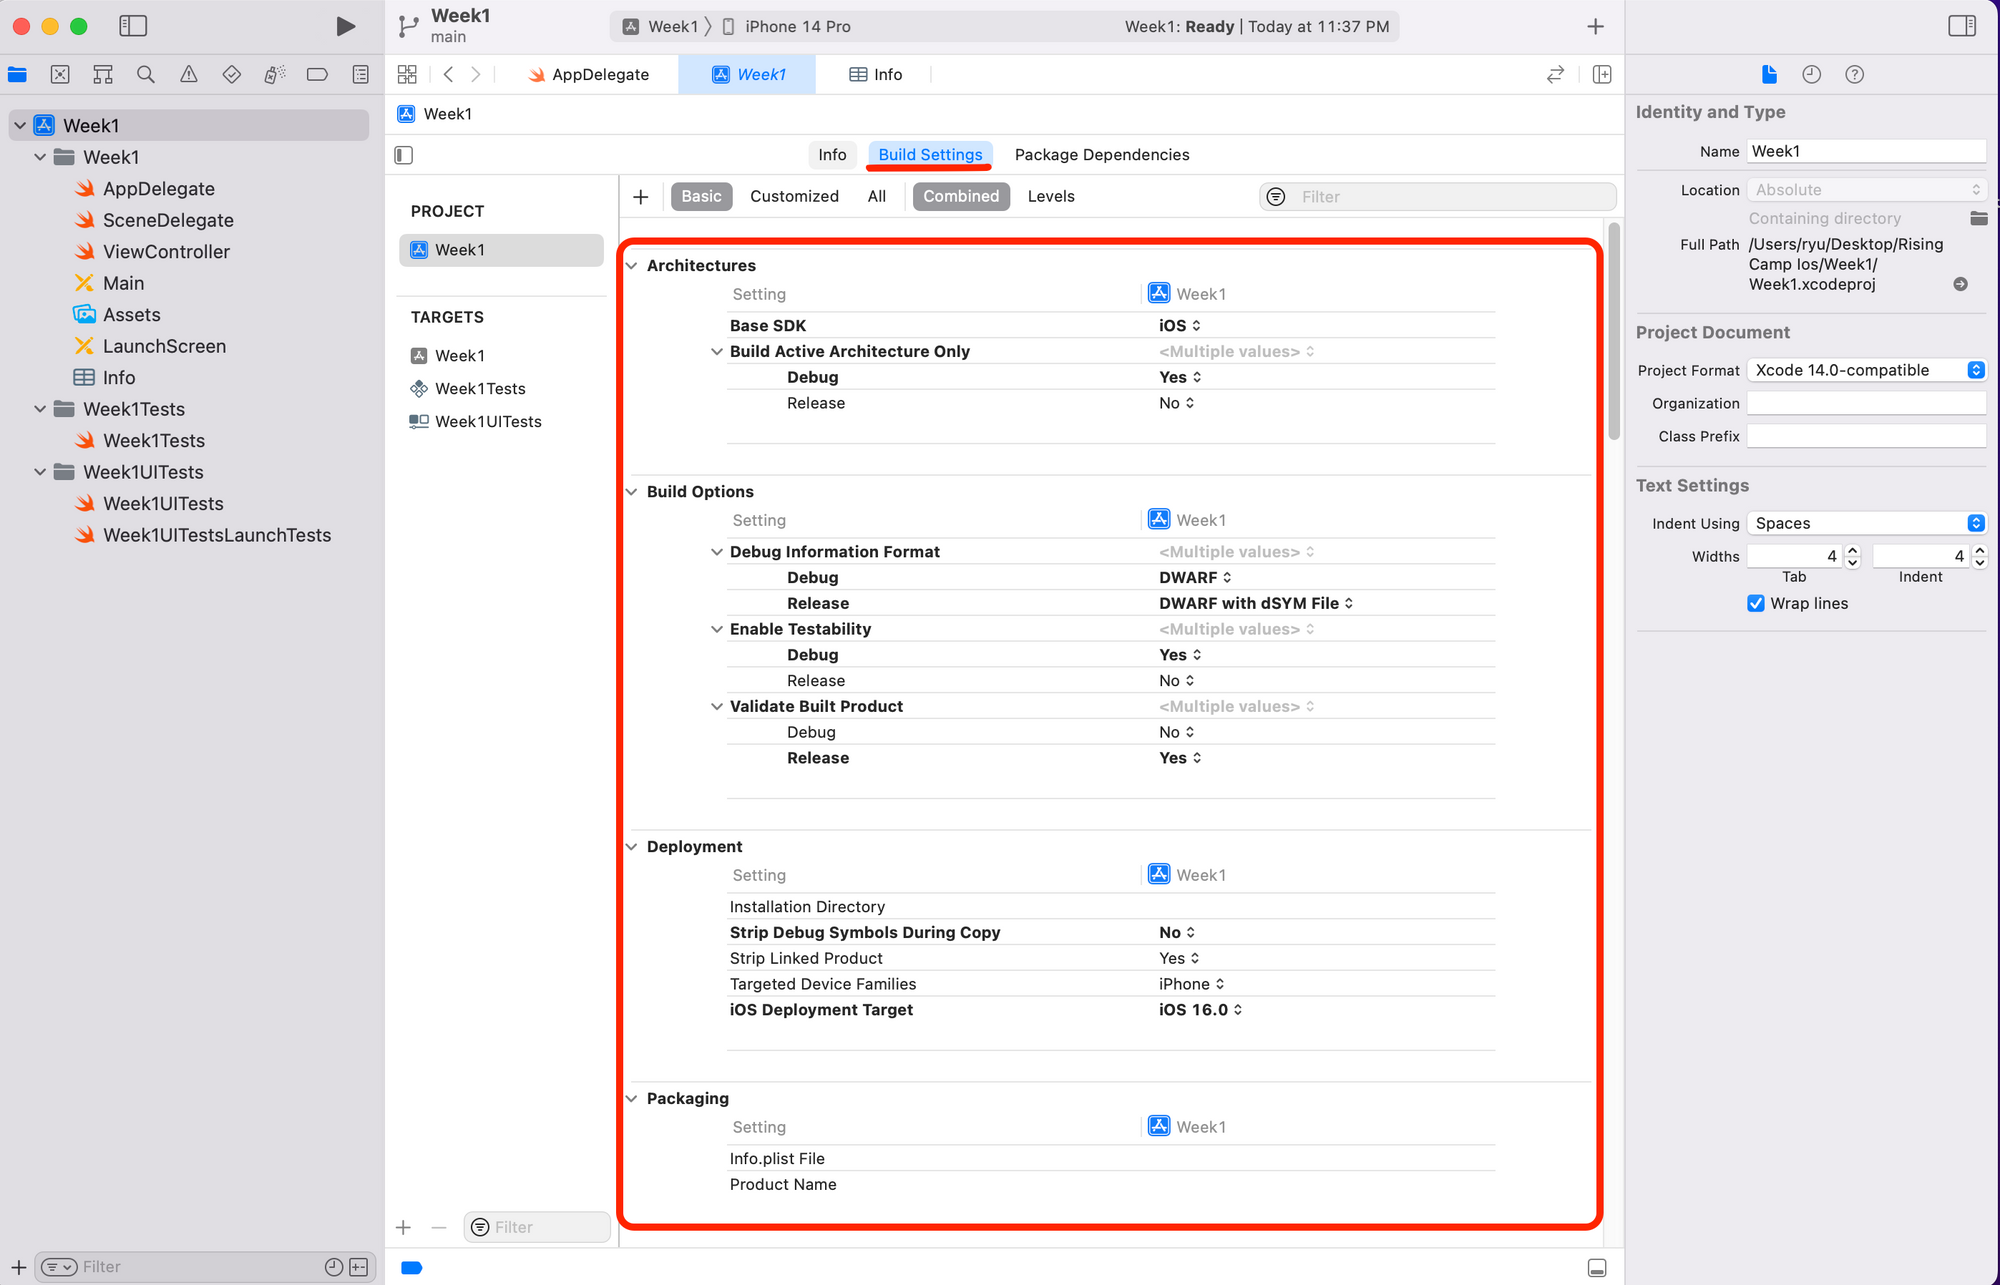The height and width of the screenshot is (1285, 2000).
Task: Increment the Tab width stepper
Action: (x=1852, y=550)
